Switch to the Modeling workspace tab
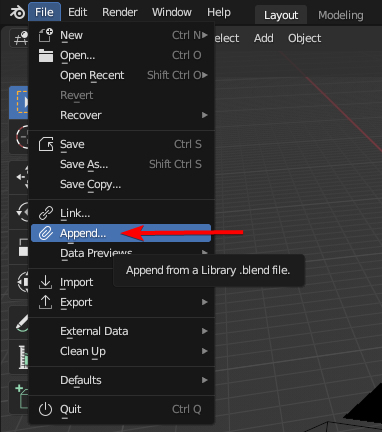382x432 pixels. point(341,15)
